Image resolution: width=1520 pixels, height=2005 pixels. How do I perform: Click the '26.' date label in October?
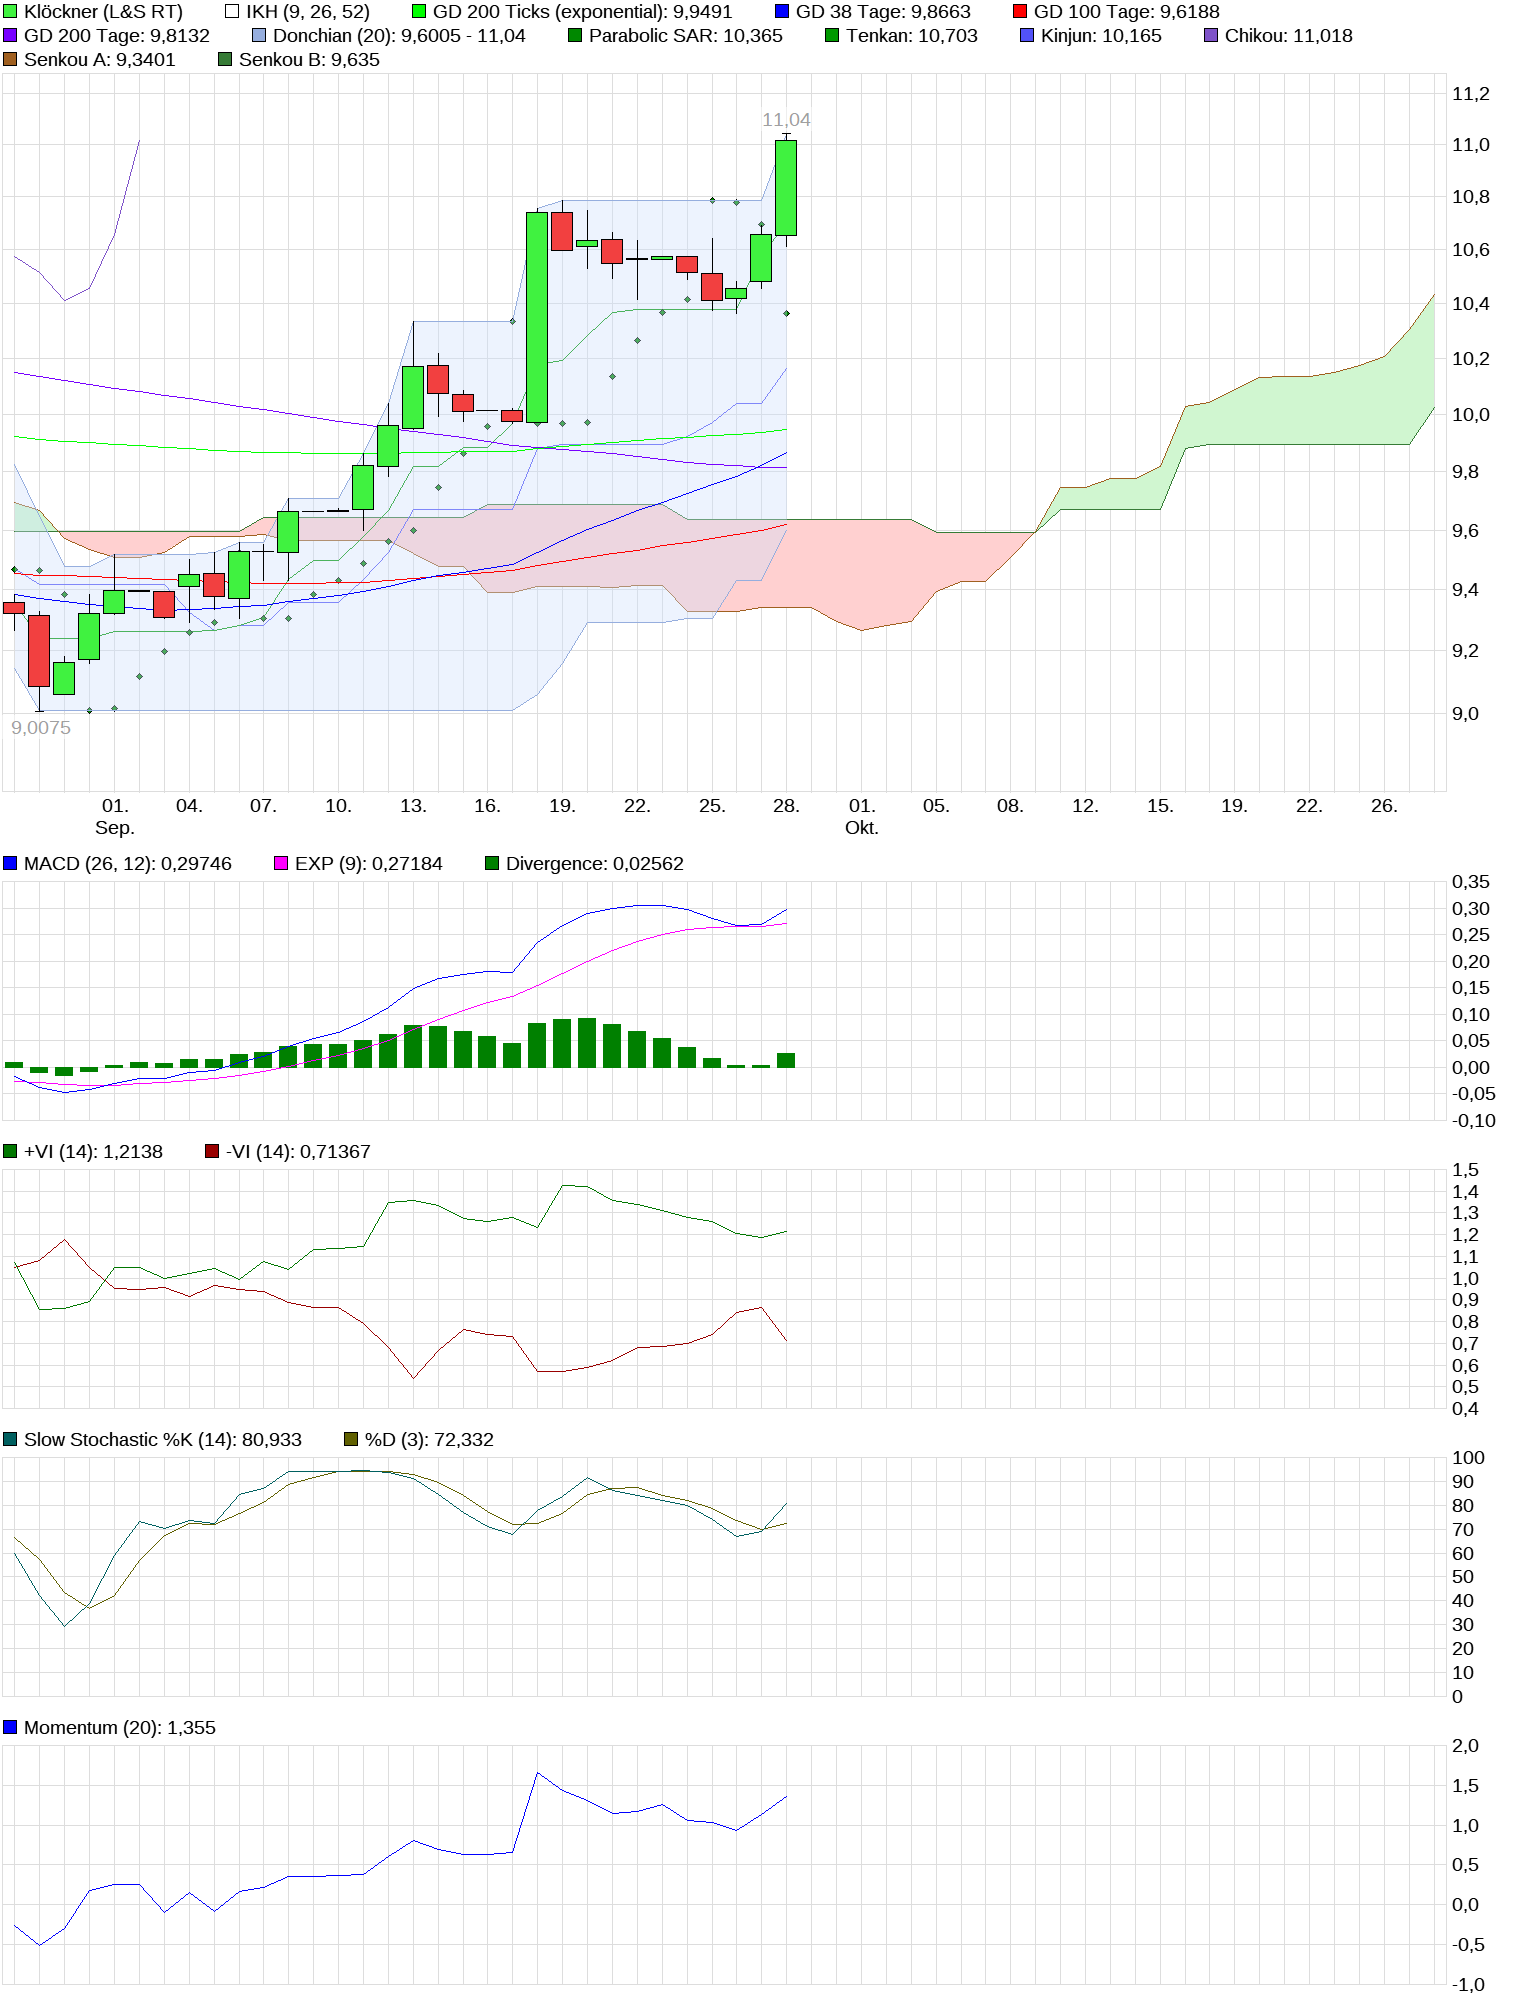coord(1384,806)
